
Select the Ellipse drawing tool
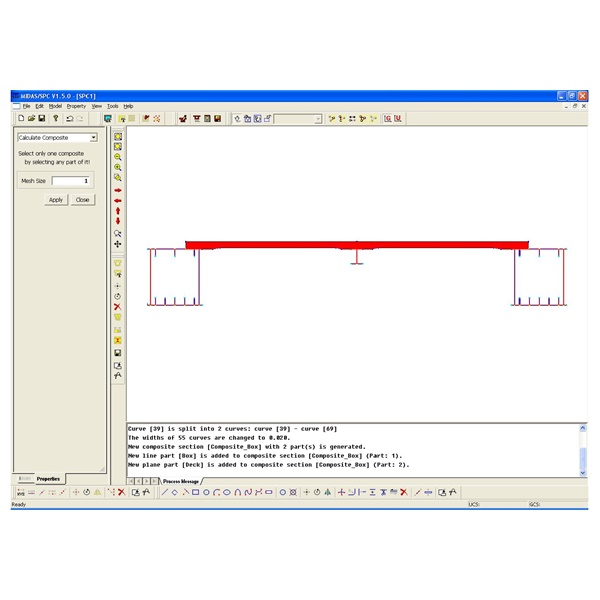[x=227, y=492]
